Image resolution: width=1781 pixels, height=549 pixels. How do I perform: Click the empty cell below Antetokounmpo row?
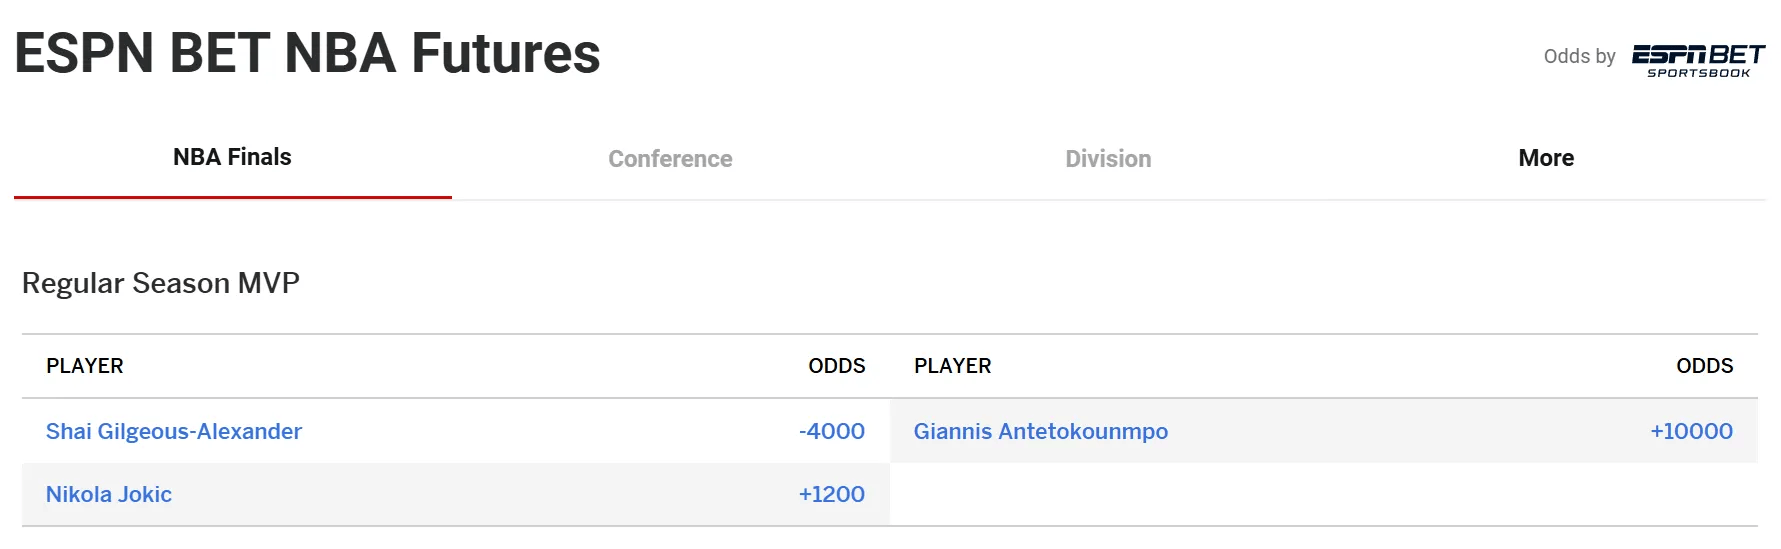pos(1324,494)
